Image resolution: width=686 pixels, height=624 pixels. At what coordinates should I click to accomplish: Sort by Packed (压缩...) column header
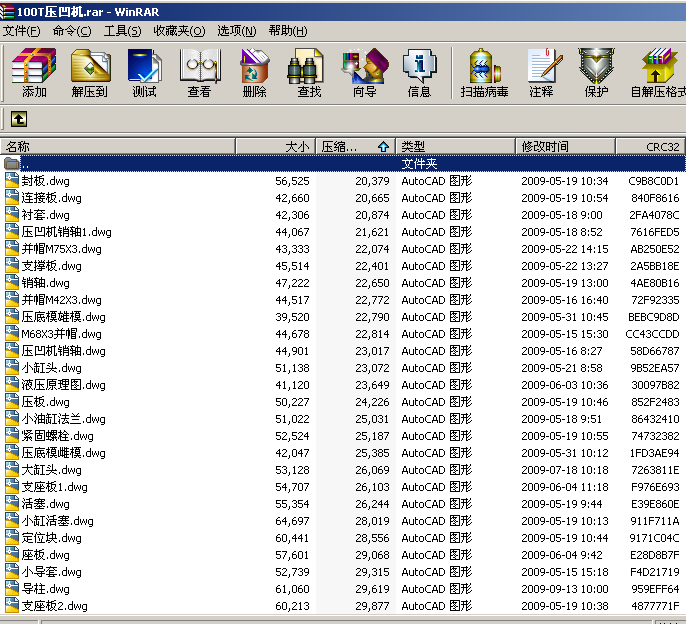(355, 147)
